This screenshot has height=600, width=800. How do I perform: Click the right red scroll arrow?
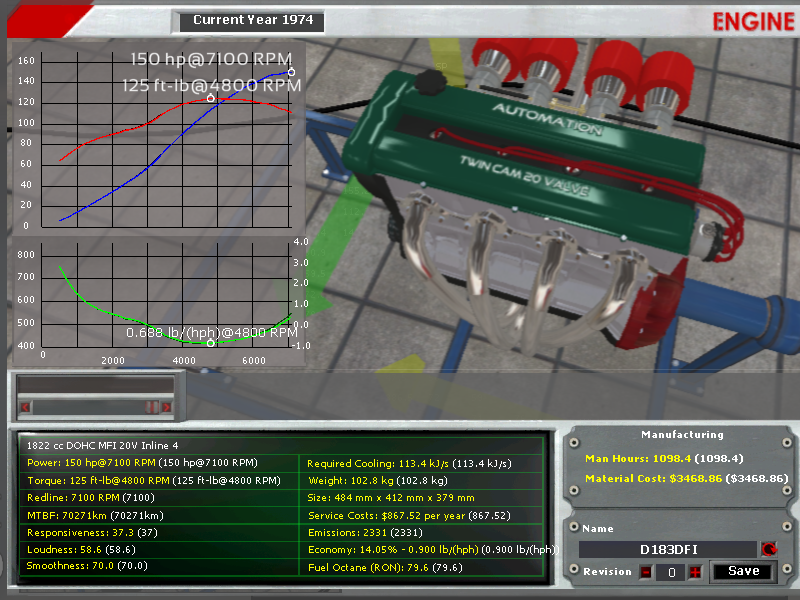[x=165, y=406]
